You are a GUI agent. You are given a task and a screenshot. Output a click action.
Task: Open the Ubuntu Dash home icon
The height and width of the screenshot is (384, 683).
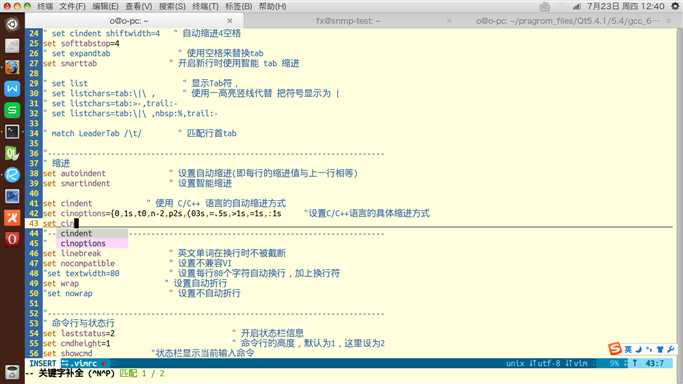pos(12,24)
